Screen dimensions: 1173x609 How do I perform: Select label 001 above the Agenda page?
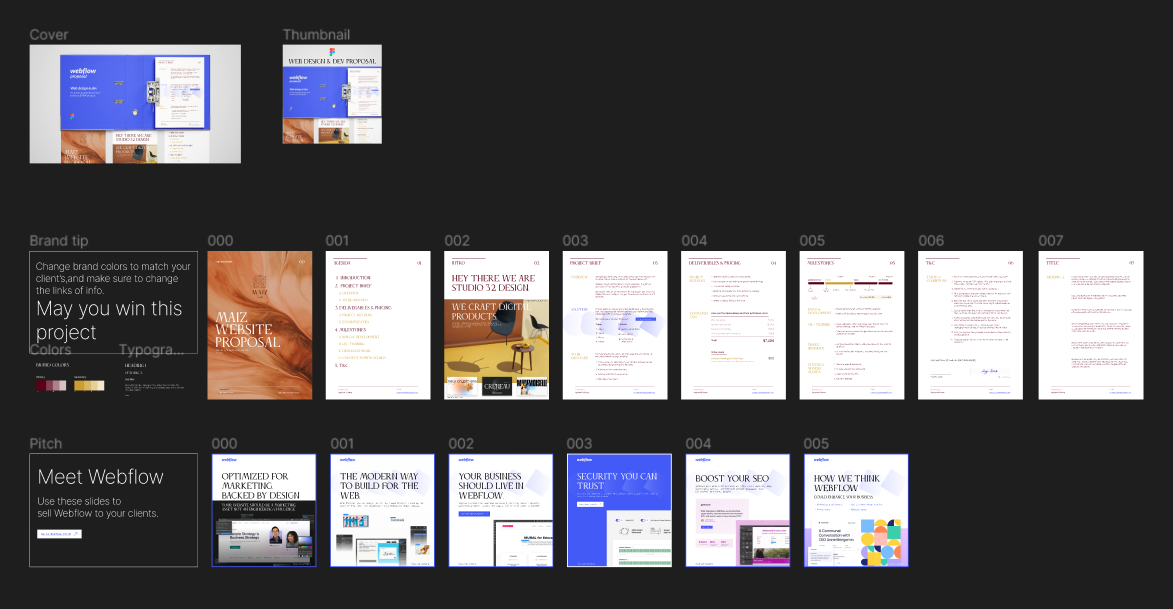tap(337, 240)
